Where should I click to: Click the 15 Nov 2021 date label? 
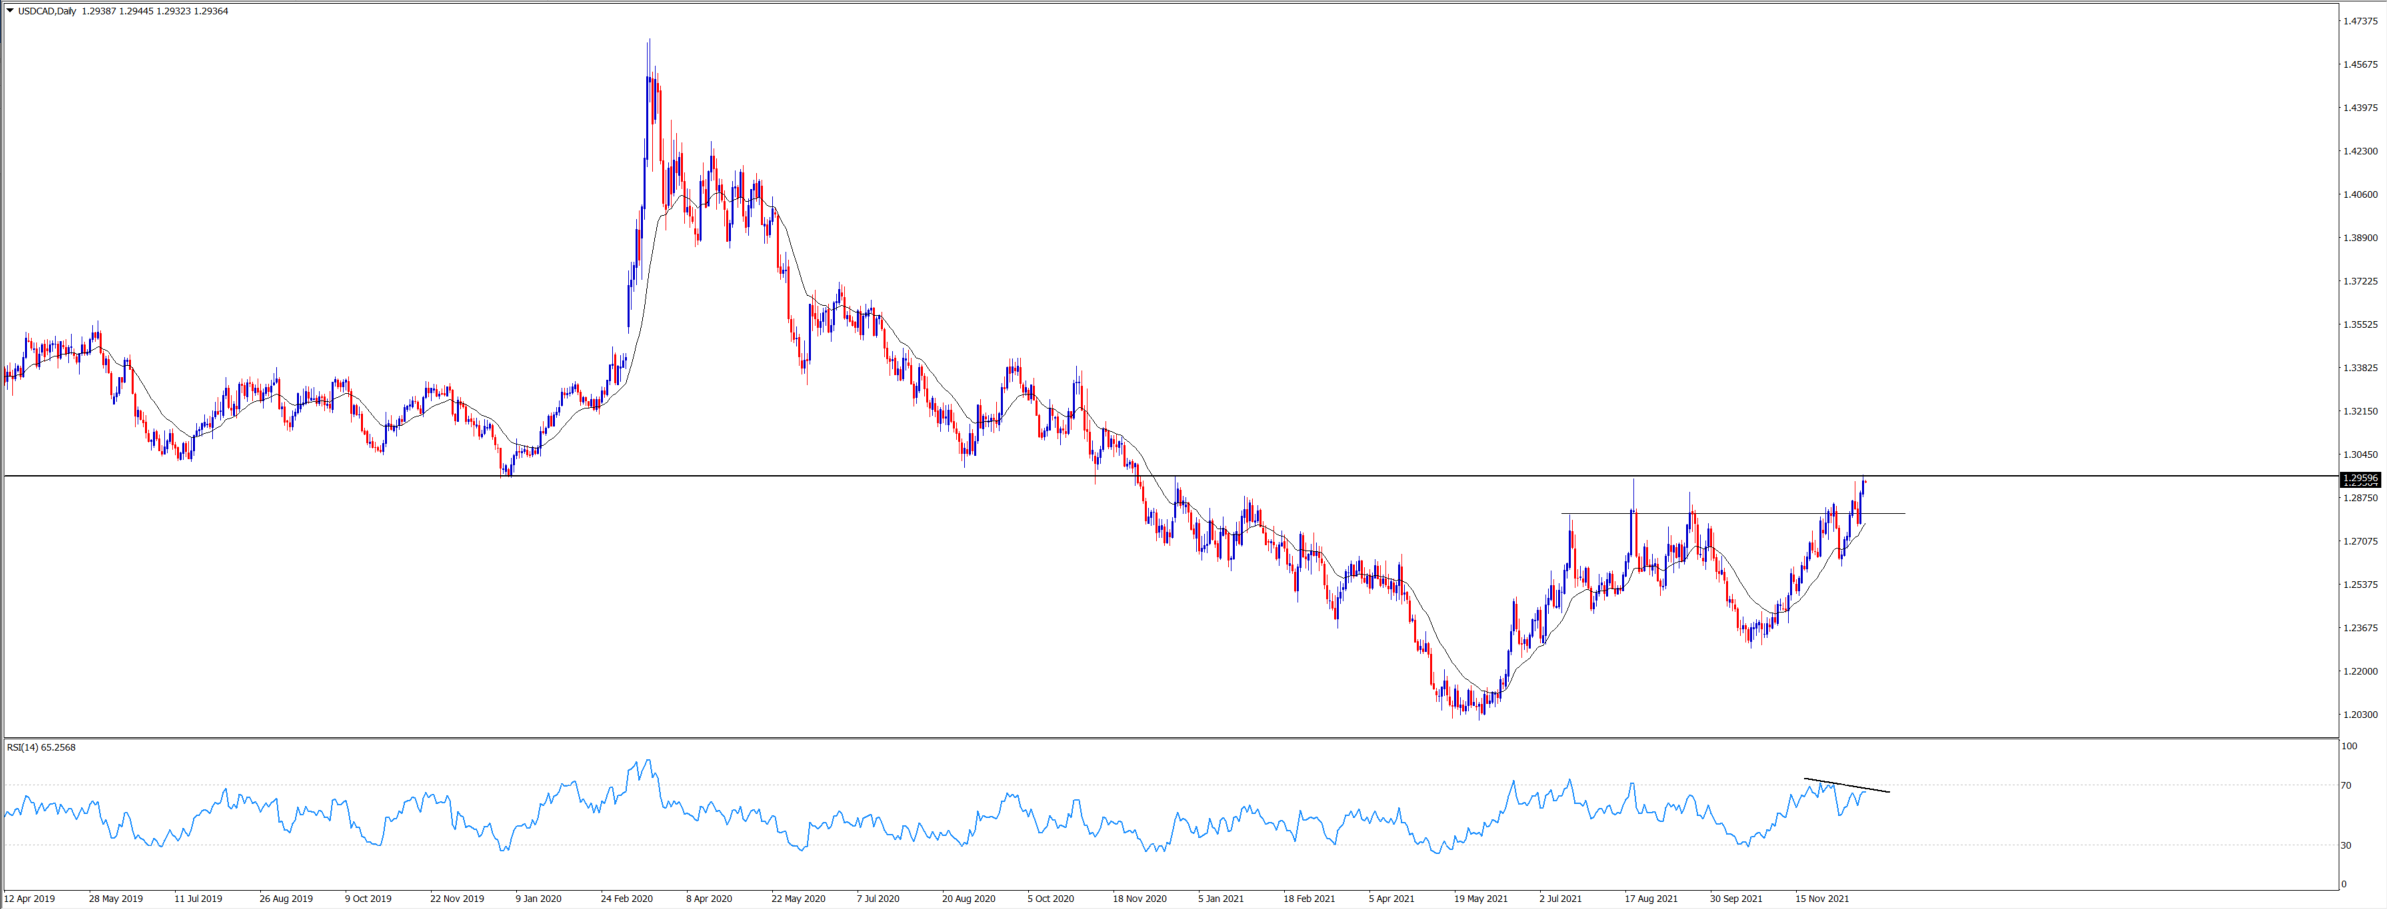point(1823,899)
